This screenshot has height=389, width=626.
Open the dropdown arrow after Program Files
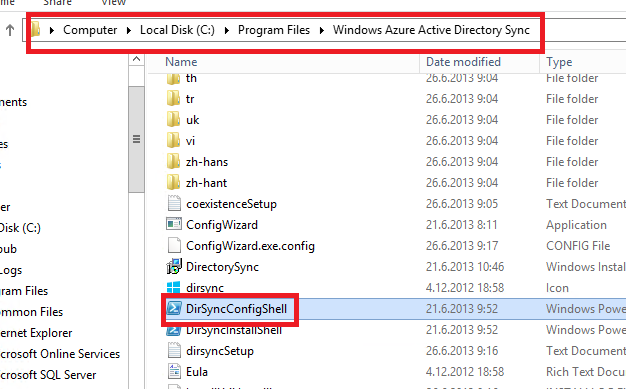click(321, 30)
